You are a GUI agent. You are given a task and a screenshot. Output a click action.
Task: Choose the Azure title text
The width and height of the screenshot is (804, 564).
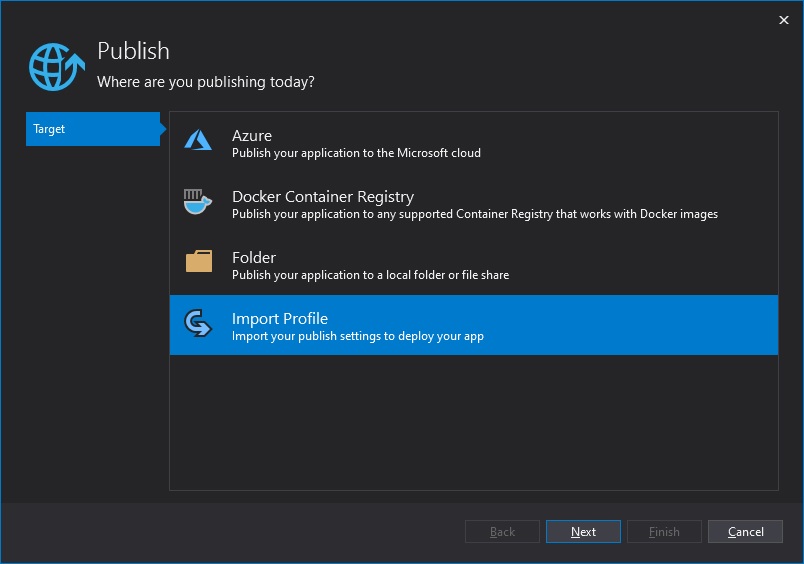[252, 136]
